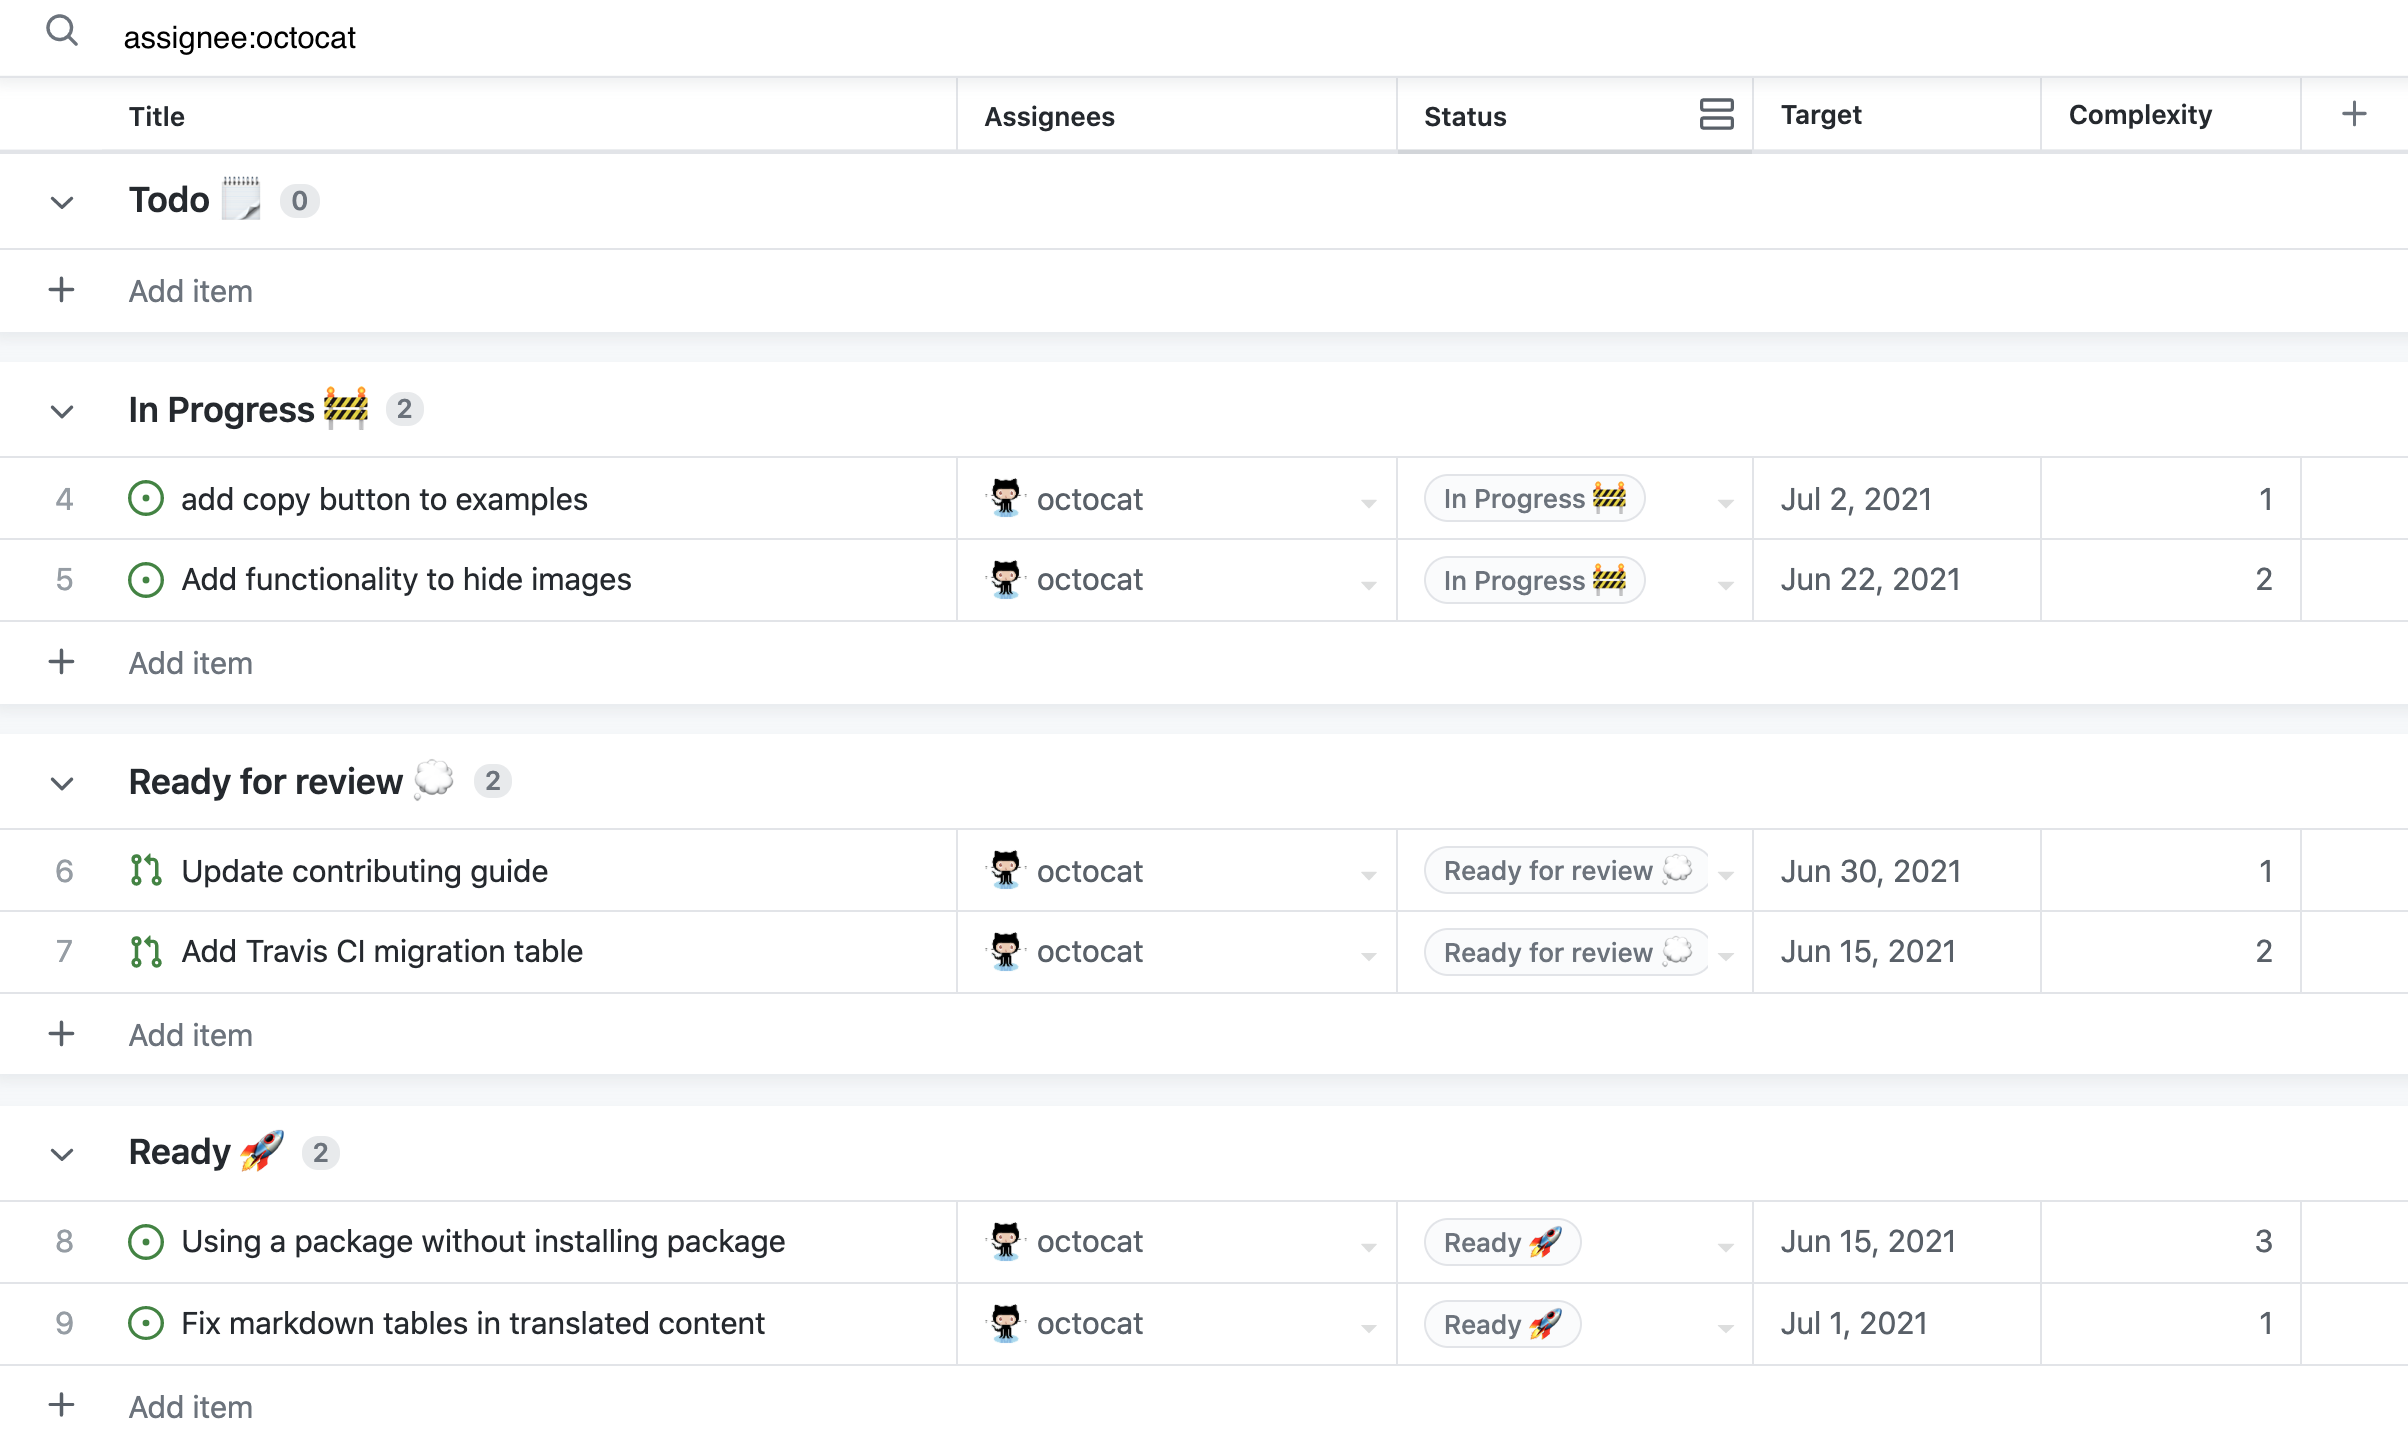This screenshot has height=1438, width=2408.
Task: Open status dropdown for row 4
Action: (x=1725, y=502)
